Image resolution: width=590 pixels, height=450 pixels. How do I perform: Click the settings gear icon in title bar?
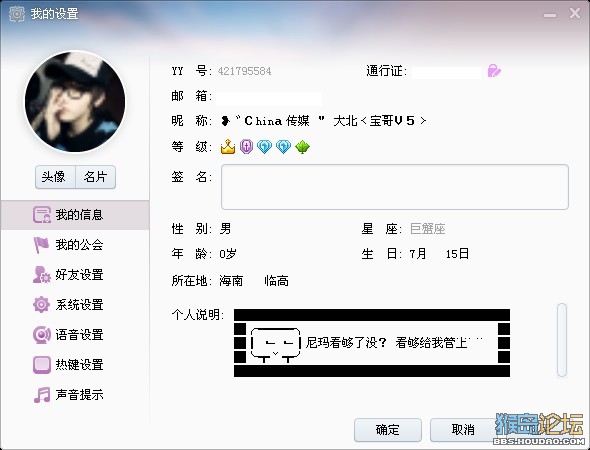[x=17, y=14]
